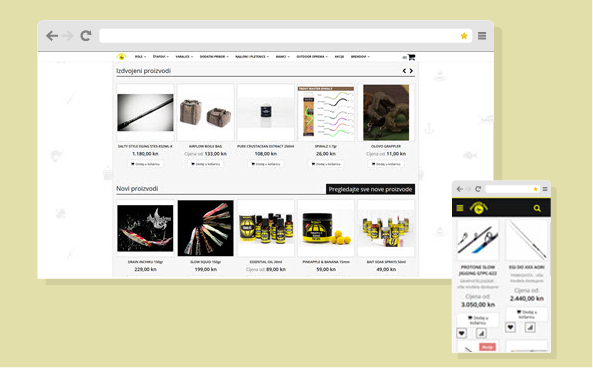593x368 pixels.
Task: Open the mobile site's yellow hamburger menu
Action: point(460,208)
